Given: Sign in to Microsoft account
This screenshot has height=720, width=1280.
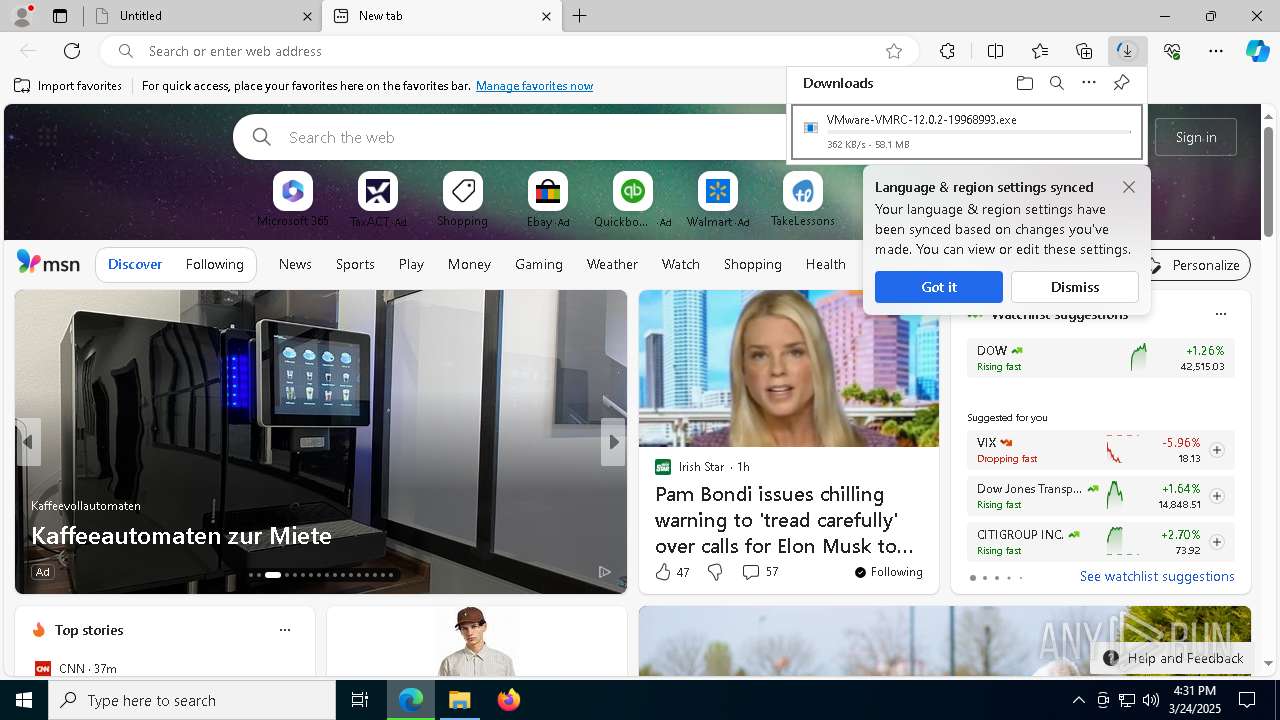Looking at the screenshot, I should coord(1196,137).
